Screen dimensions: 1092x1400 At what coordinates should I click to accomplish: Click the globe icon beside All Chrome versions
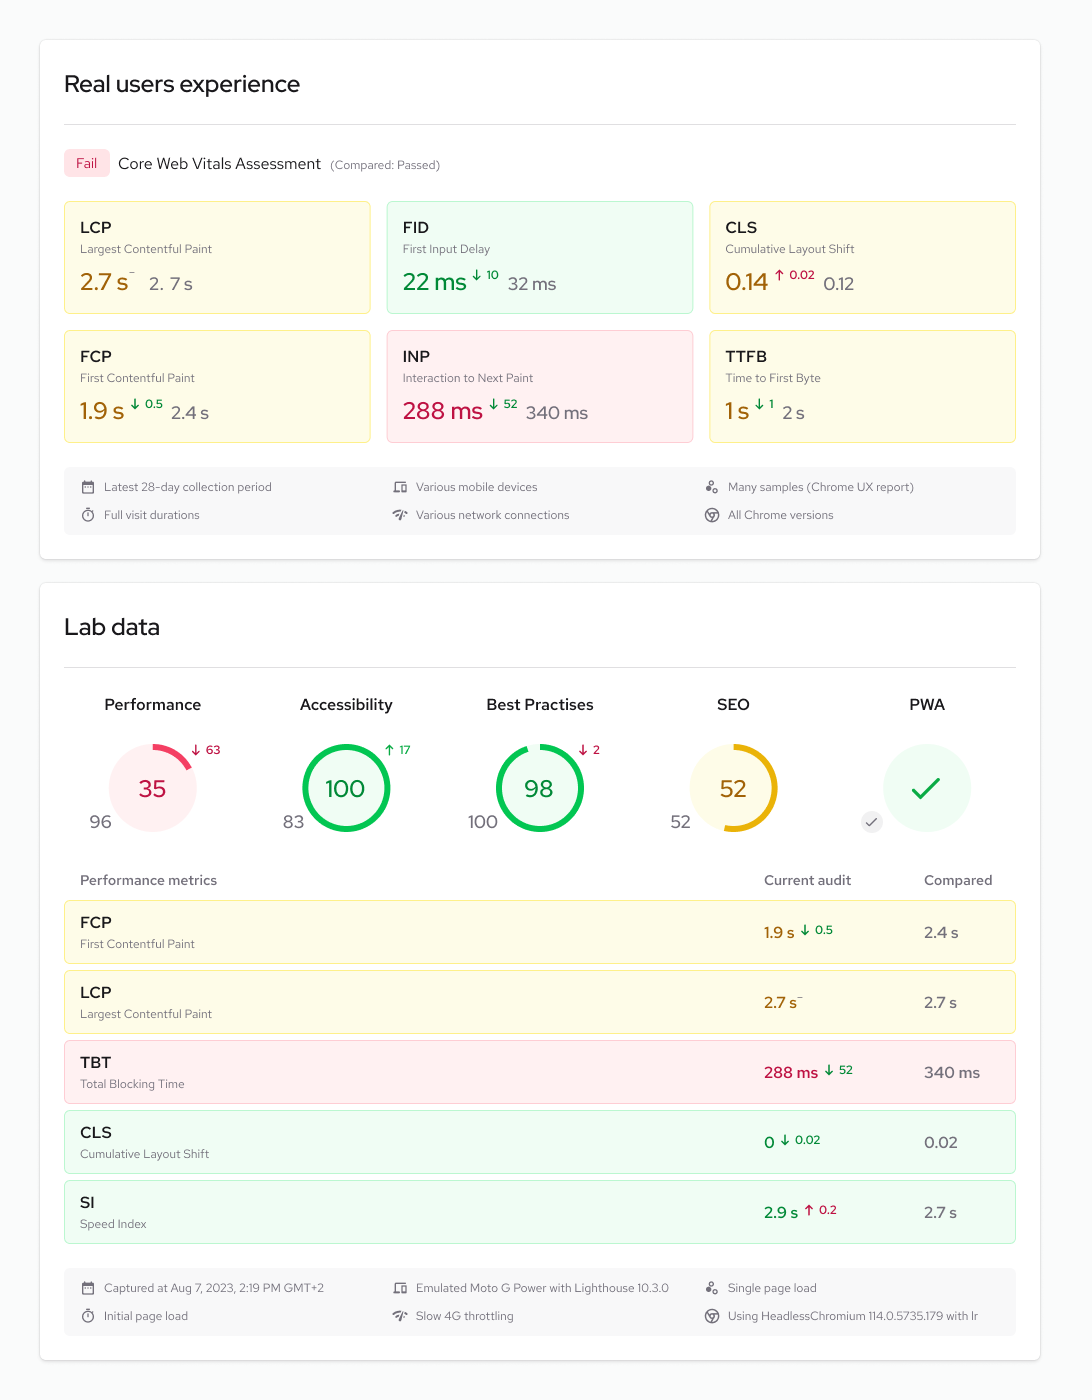[712, 515]
